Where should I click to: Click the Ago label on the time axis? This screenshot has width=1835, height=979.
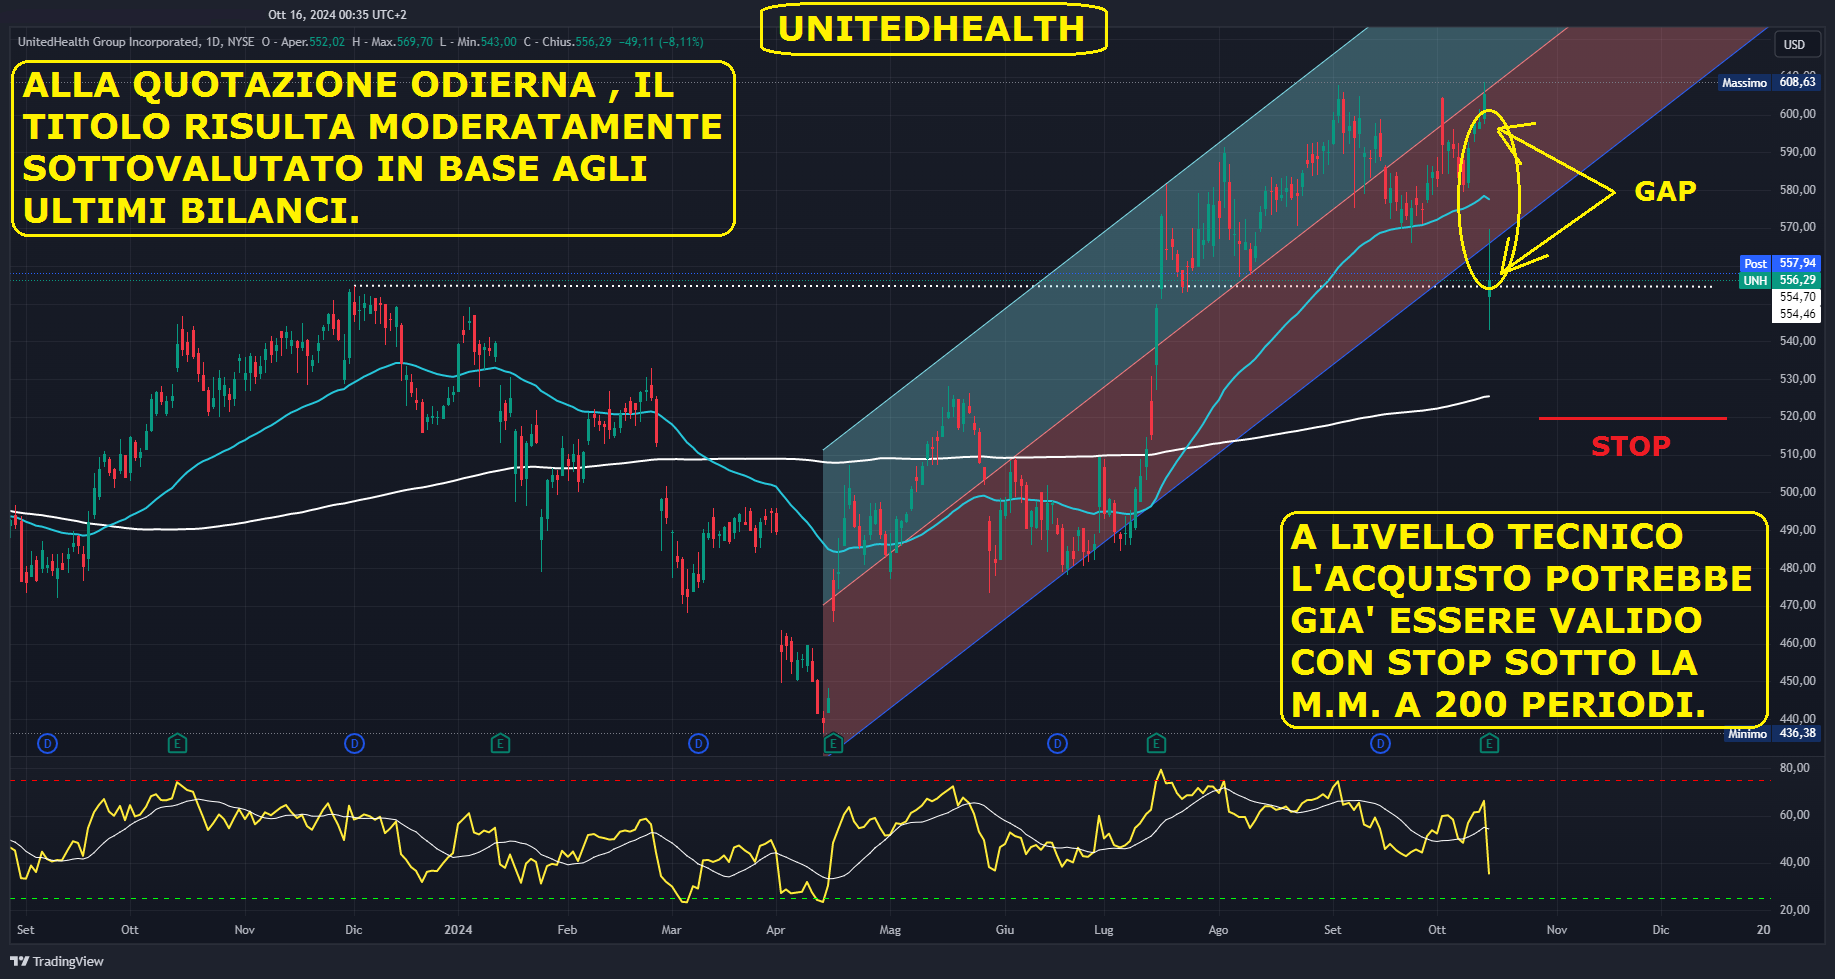[x=1218, y=930]
